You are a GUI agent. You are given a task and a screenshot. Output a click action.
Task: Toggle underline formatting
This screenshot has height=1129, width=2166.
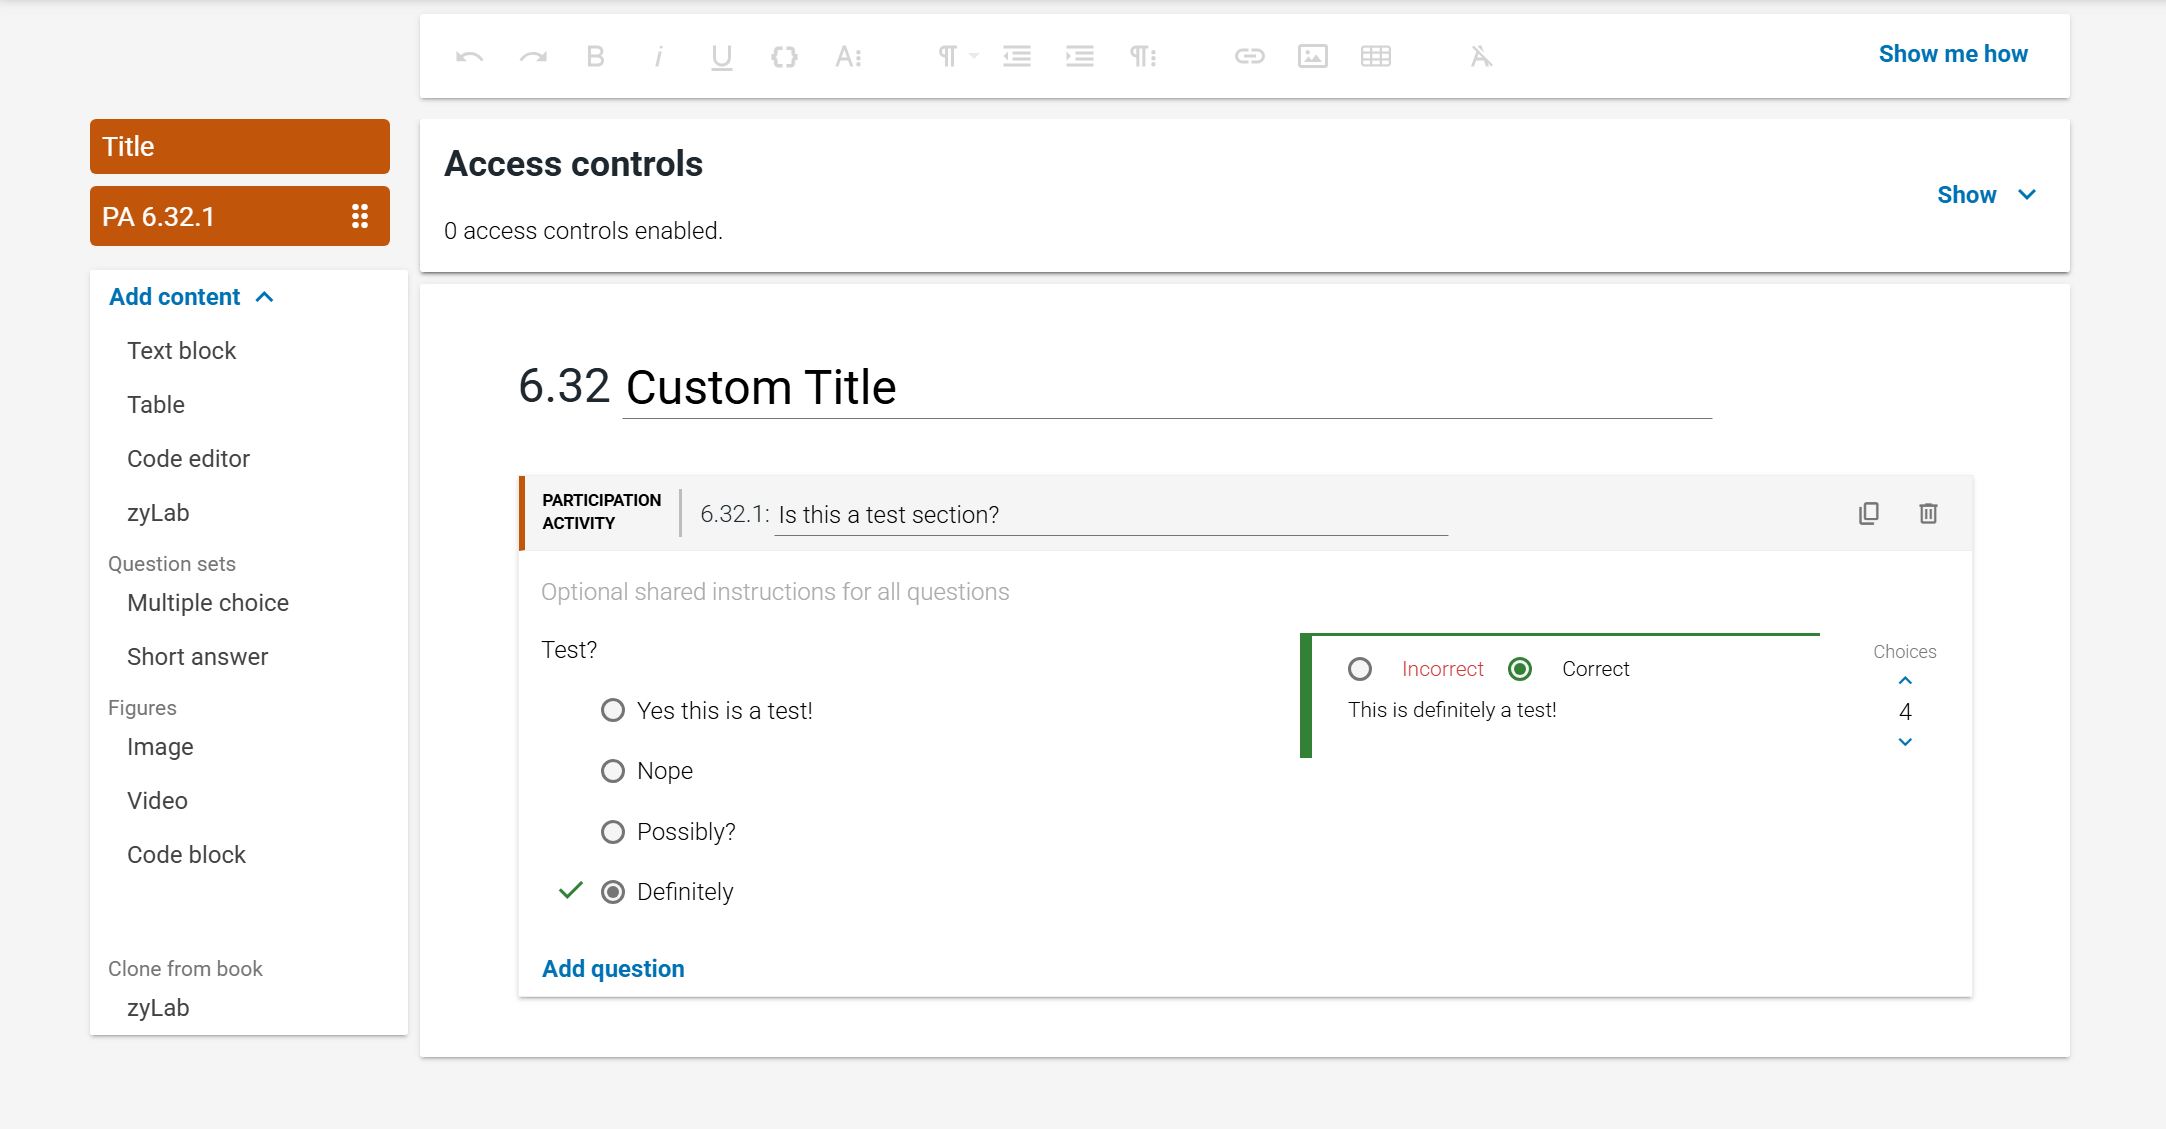click(x=721, y=57)
